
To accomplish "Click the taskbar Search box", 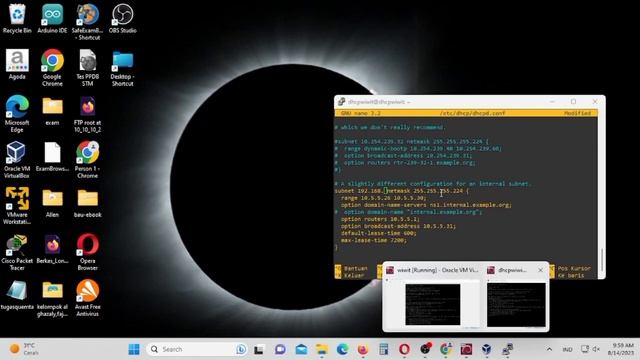I will [x=197, y=349].
